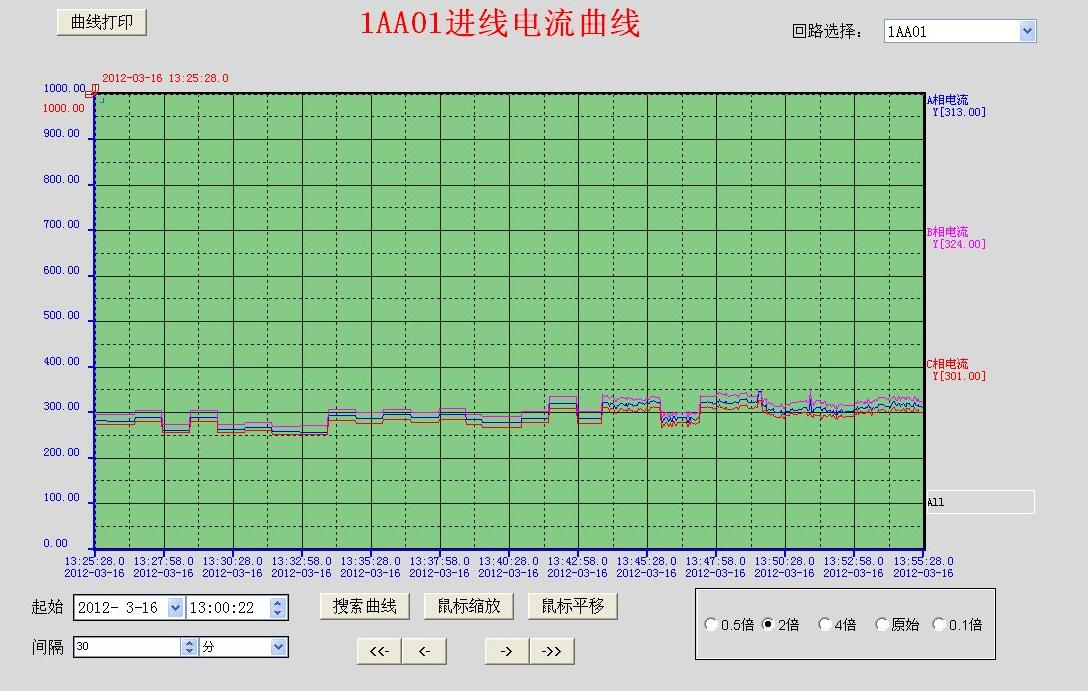Step back with the <- button
Screen dimensions: 1088x691
(x=424, y=651)
